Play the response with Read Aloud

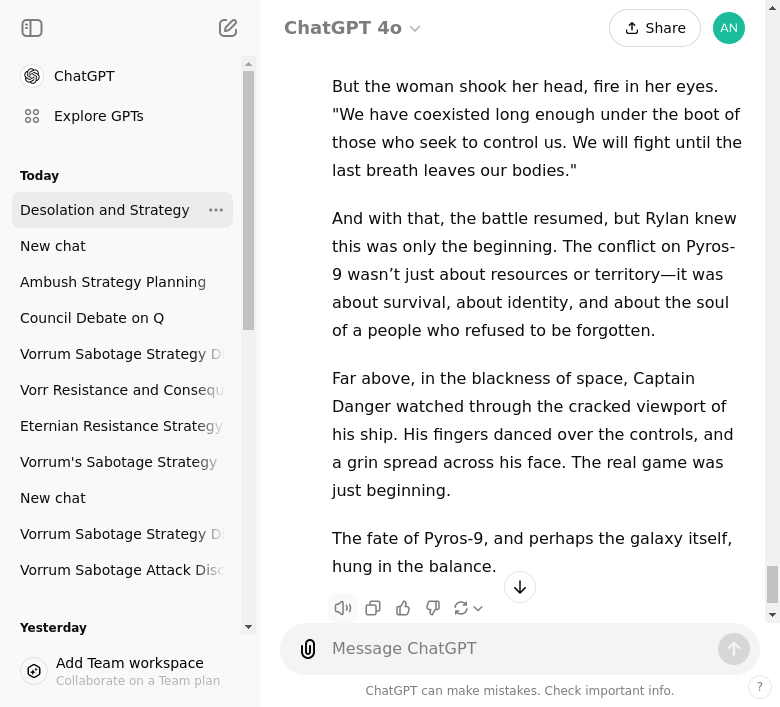coord(343,608)
